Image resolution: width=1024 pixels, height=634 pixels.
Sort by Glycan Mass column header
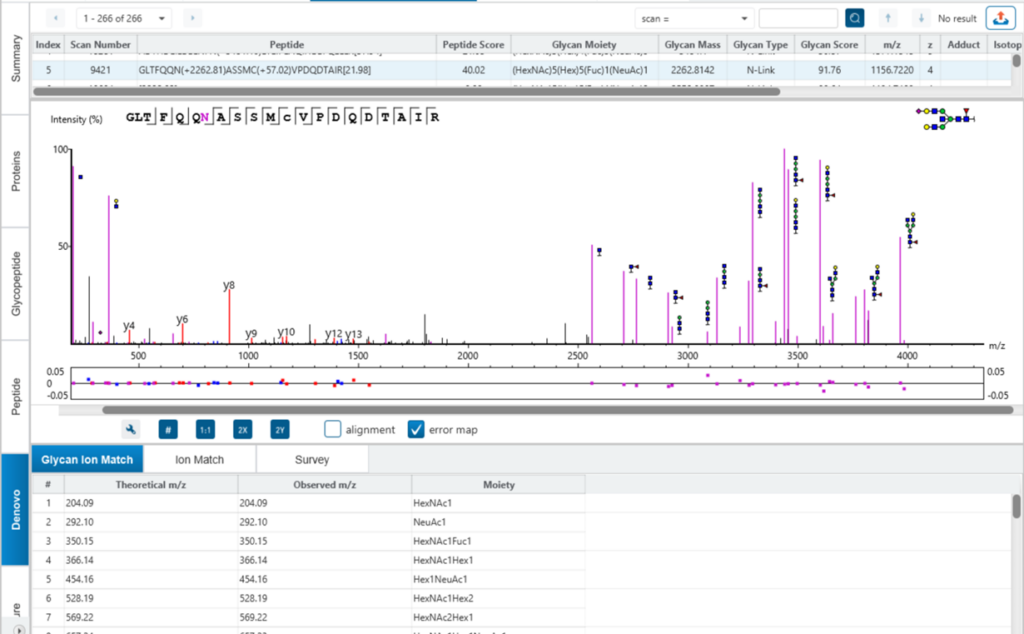(692, 44)
